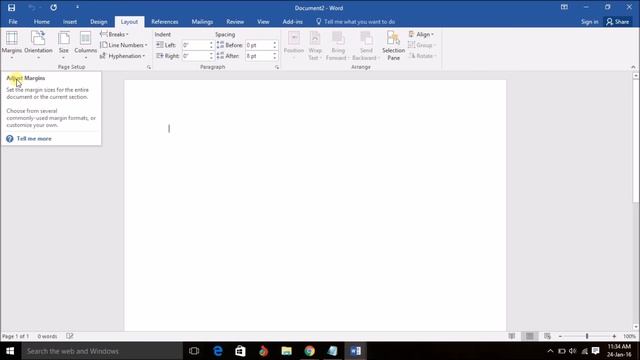This screenshot has height=360, width=640.
Task: Open the Columns menu
Action: (85, 45)
